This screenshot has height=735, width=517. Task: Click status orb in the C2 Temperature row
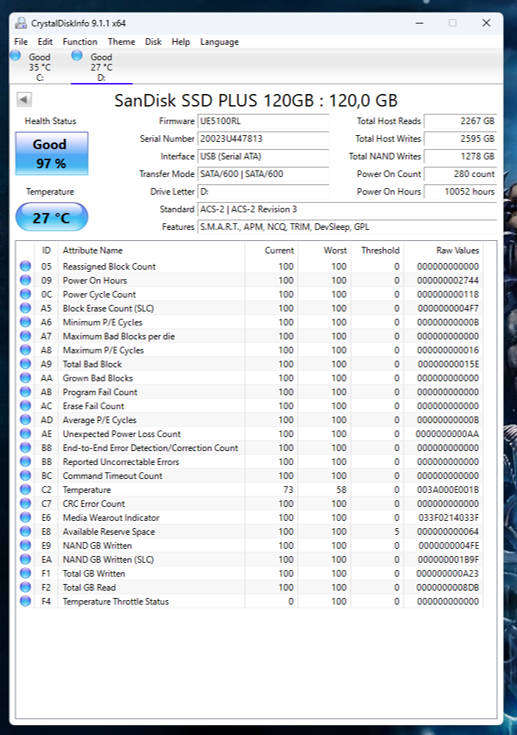coord(26,489)
